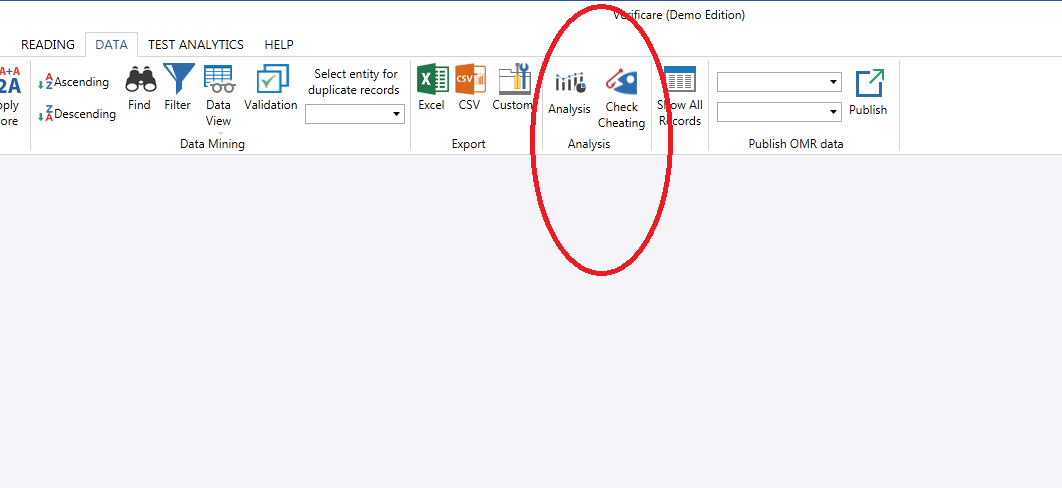1062x488 pixels.
Task: Open the lower Publish OMR dropdown
Action: 780,112
